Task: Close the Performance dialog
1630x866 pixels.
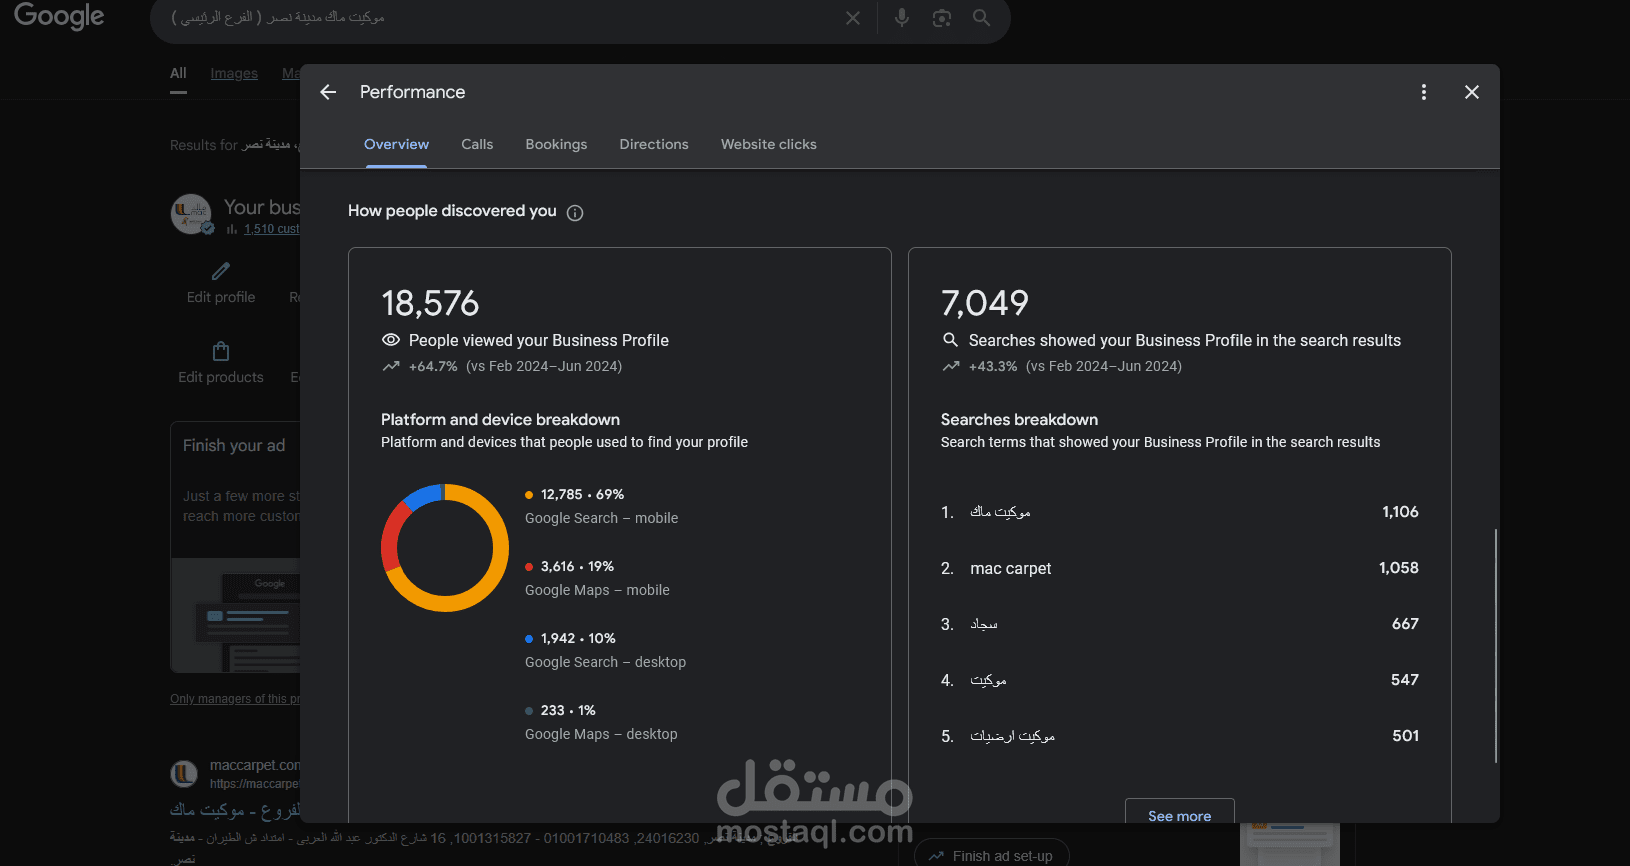Action: 1472,92
